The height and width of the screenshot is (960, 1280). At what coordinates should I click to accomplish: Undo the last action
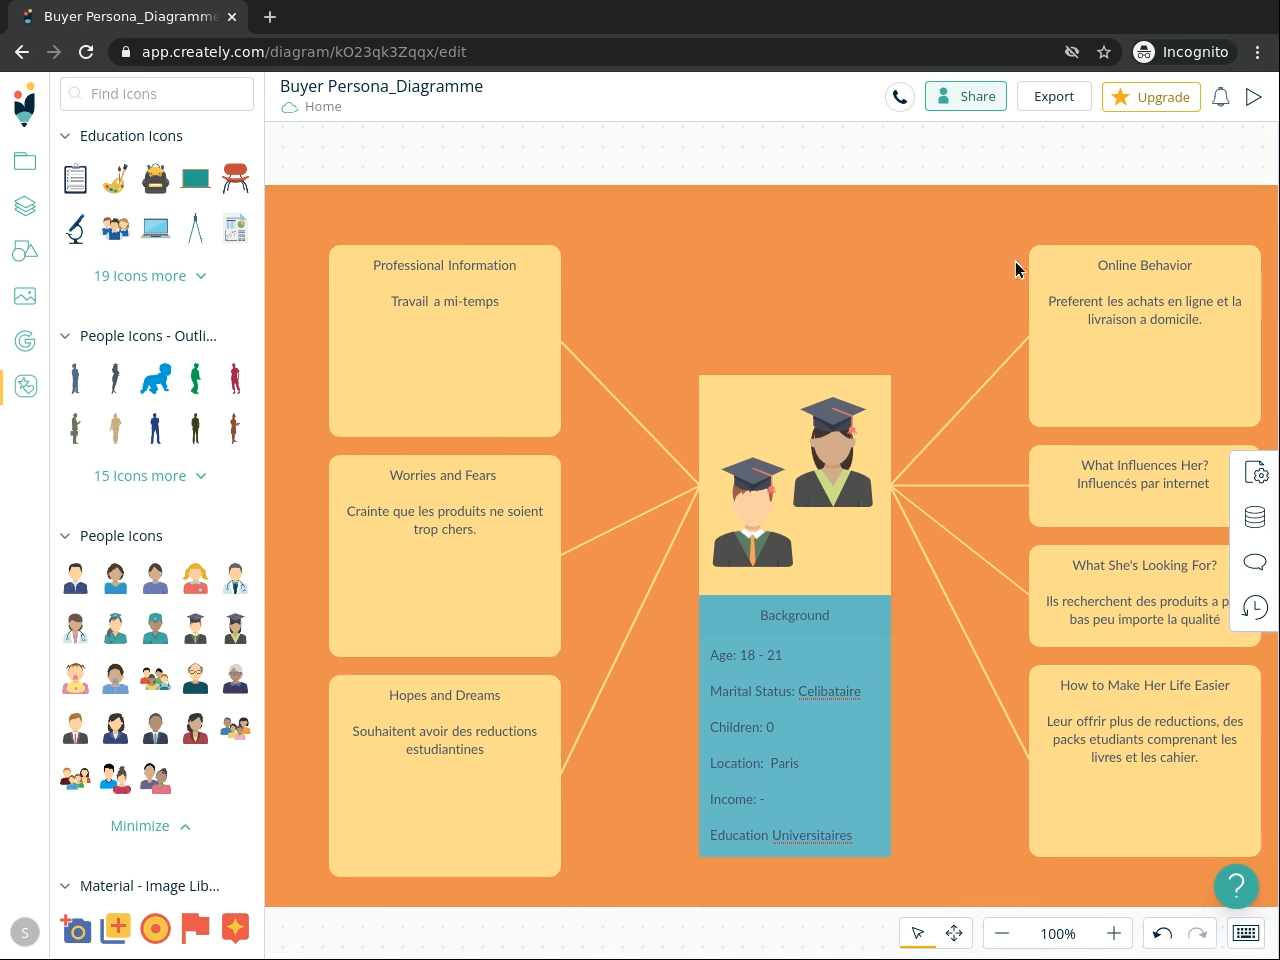[x=1162, y=933]
